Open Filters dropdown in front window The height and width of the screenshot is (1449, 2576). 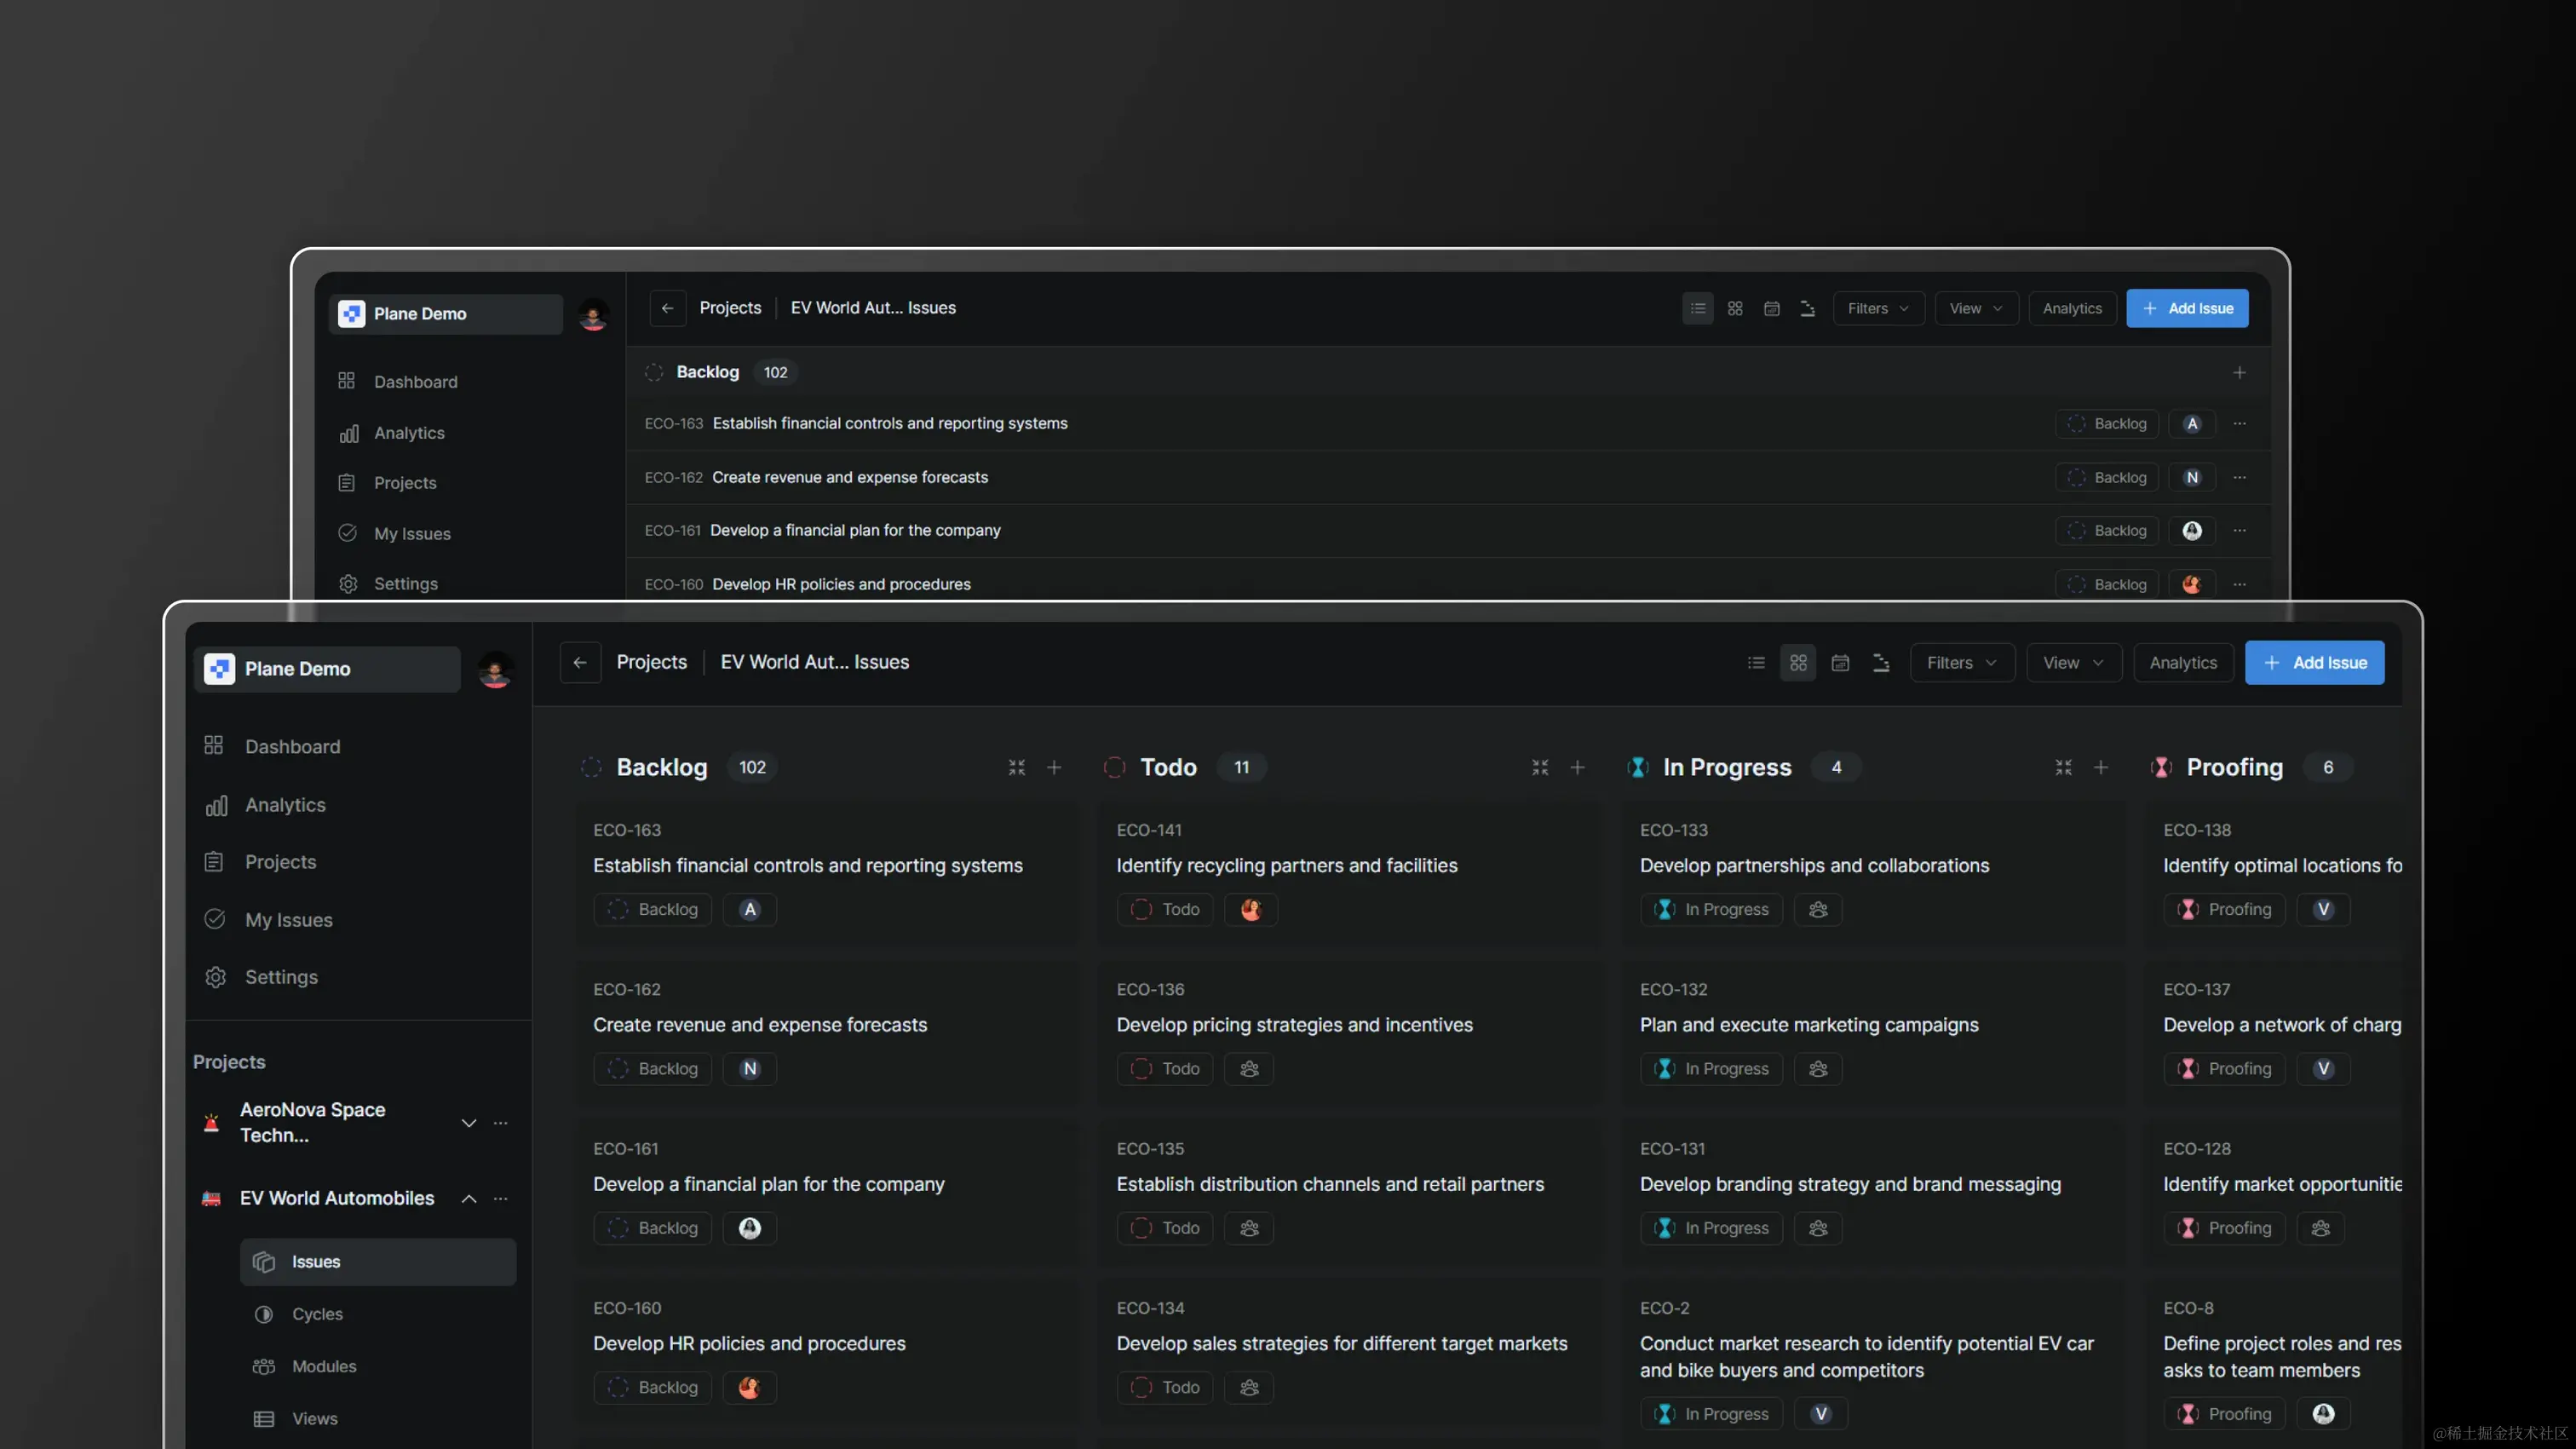point(1961,663)
